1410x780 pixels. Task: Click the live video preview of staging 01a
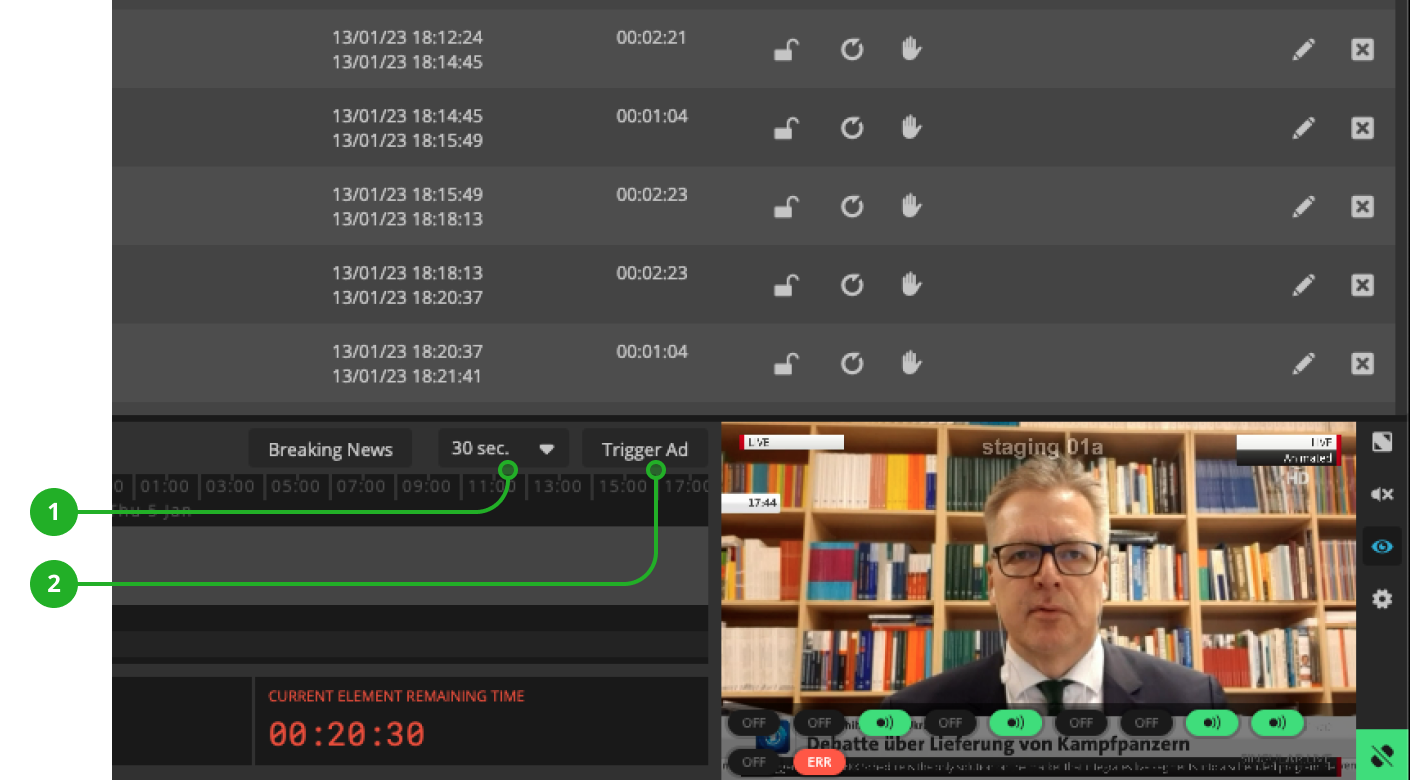pyautogui.click(x=1038, y=580)
